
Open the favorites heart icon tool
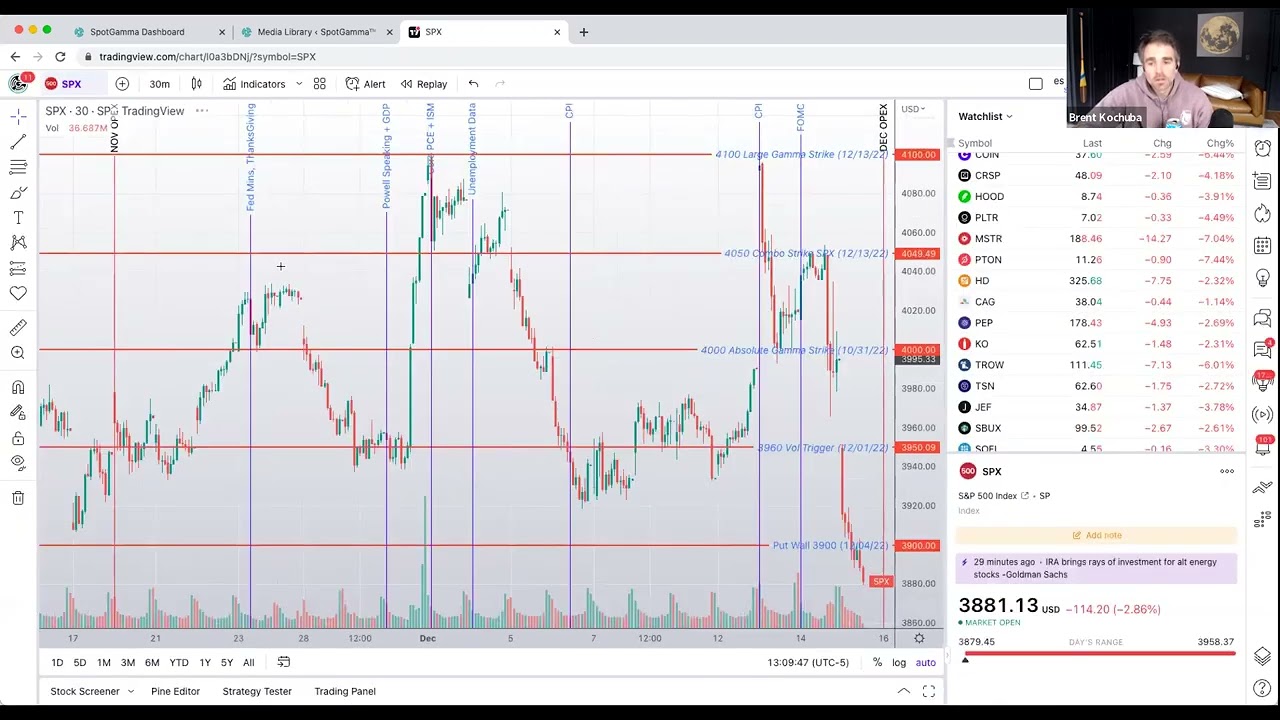(18, 293)
